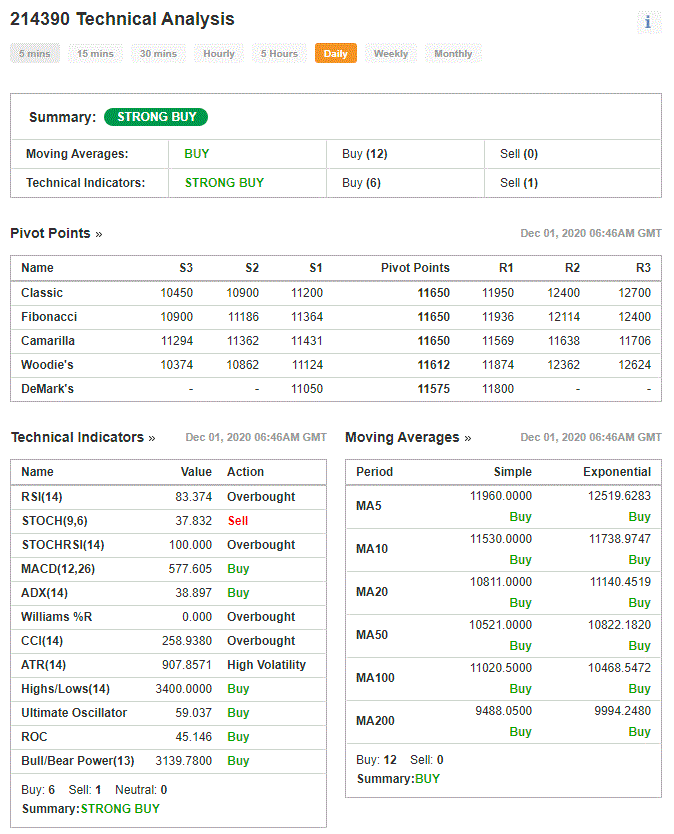674x834 pixels.
Task: Click MA10 simple value 11530.0000
Action: point(501,539)
